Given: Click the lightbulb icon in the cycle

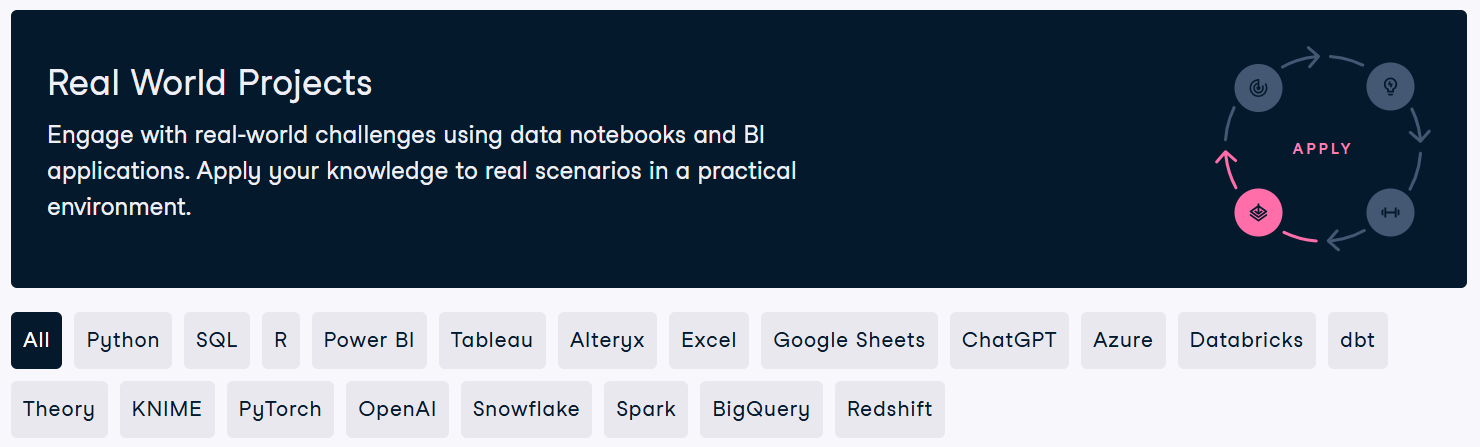Looking at the screenshot, I should [x=1390, y=87].
